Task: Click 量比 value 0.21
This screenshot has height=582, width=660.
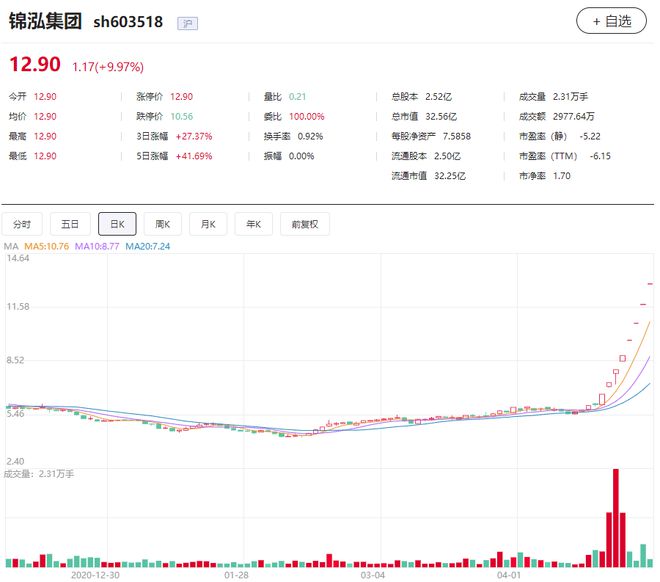Action: pyautogui.click(x=297, y=97)
